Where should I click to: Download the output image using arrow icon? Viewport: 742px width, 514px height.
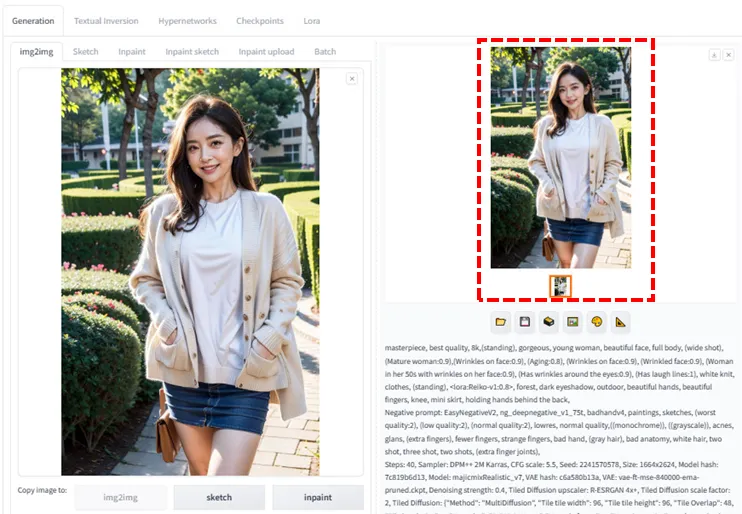[714, 55]
